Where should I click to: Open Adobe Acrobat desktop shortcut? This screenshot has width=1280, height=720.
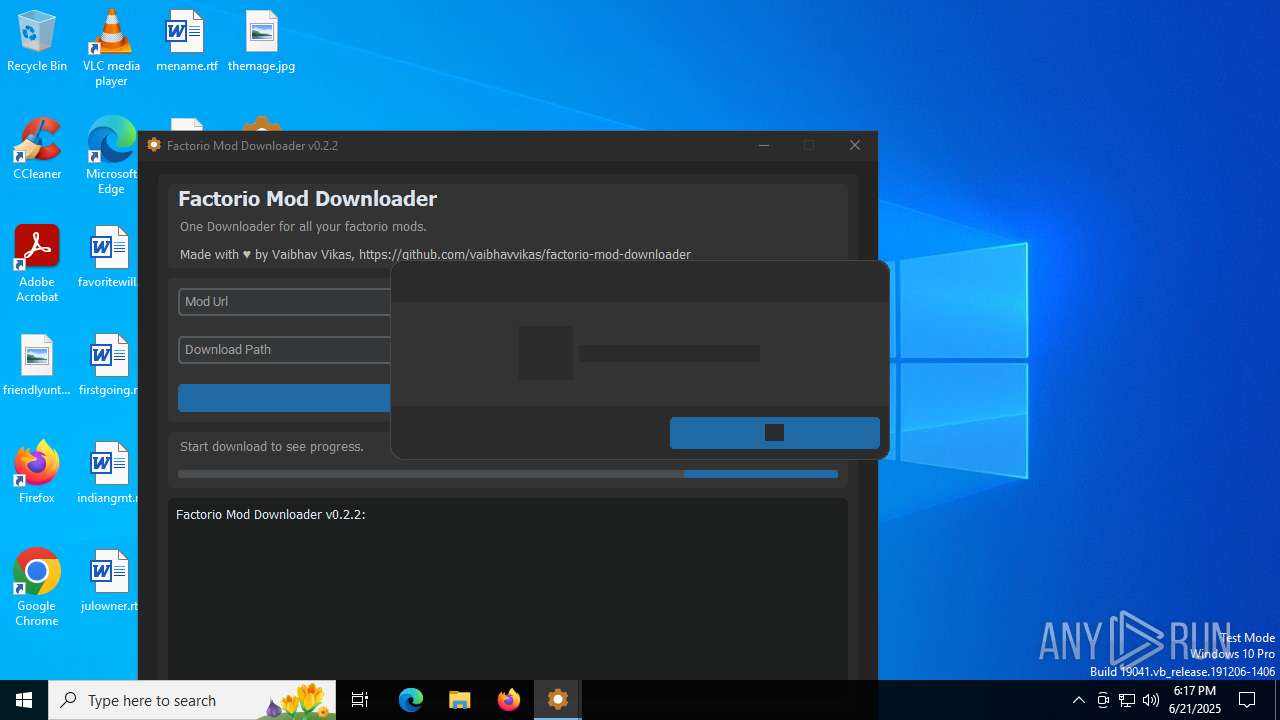click(x=37, y=264)
